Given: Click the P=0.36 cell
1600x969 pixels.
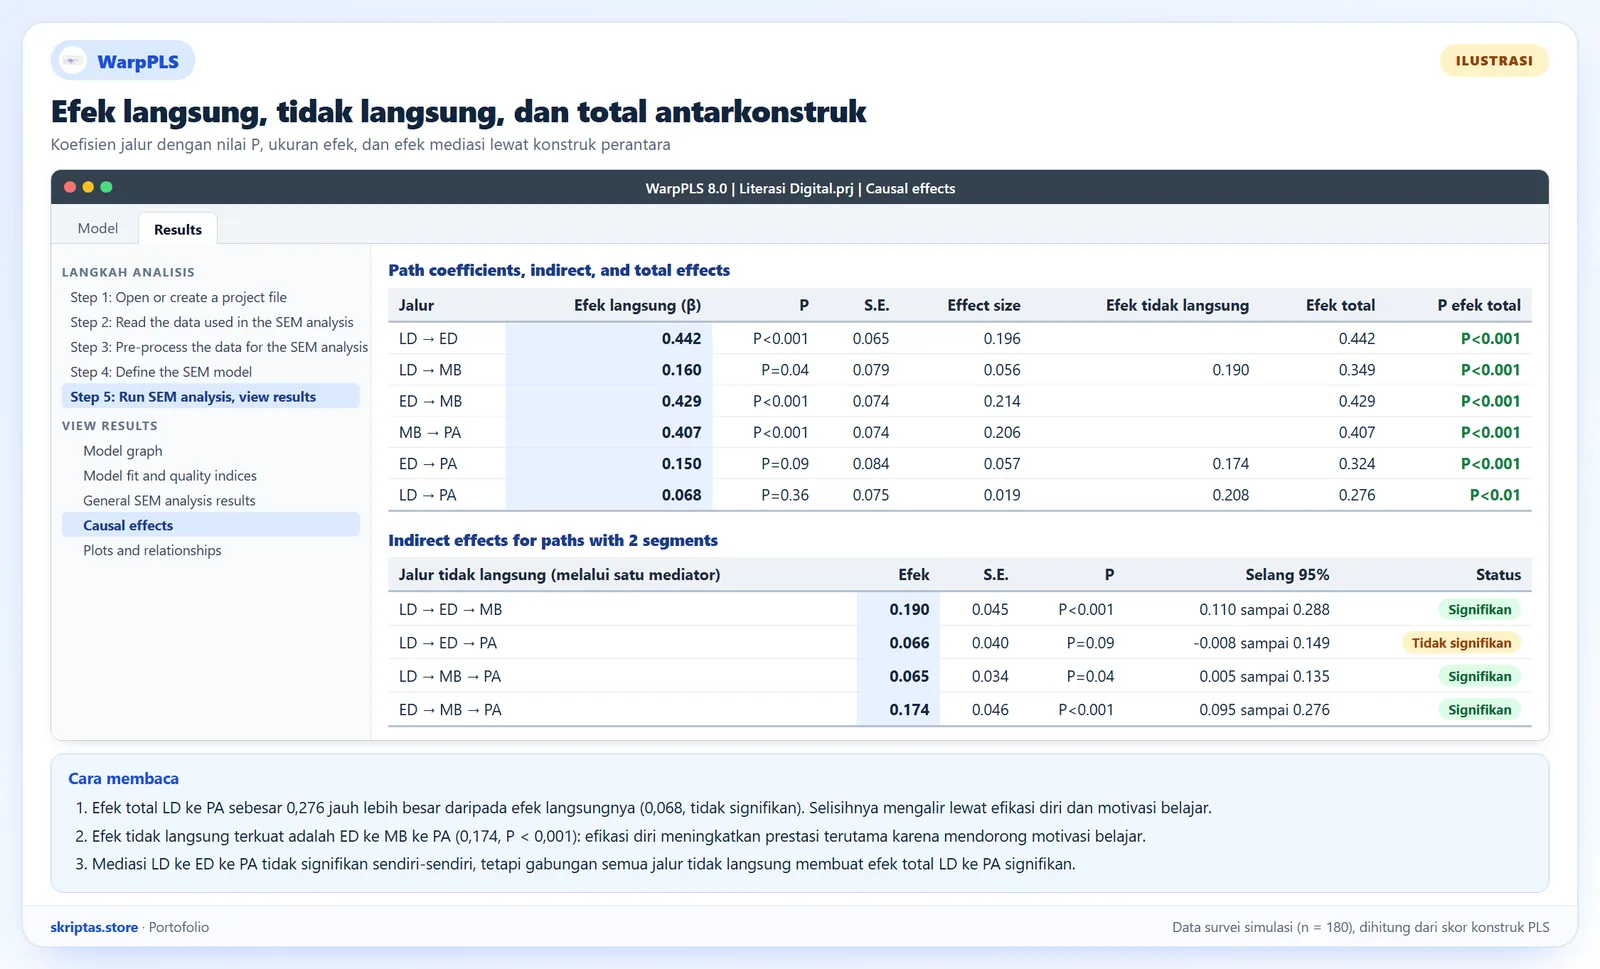Looking at the screenshot, I should coord(785,495).
